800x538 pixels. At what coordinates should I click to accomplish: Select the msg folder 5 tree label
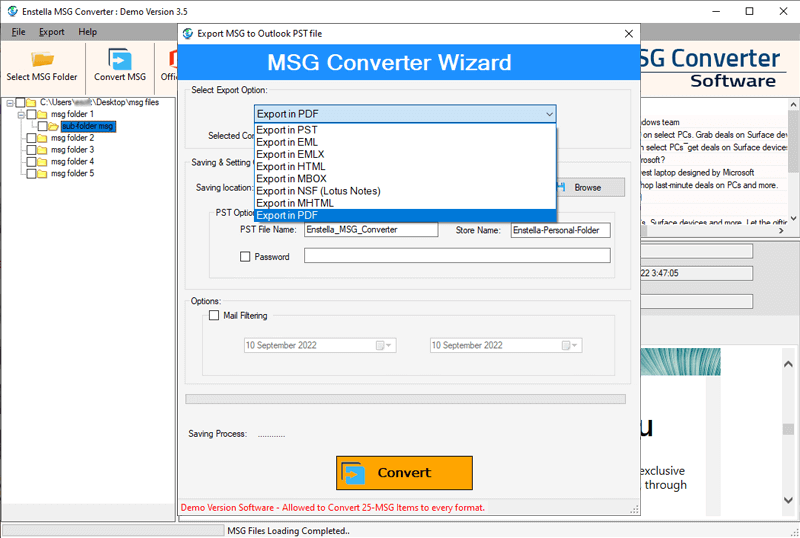[x=72, y=174]
